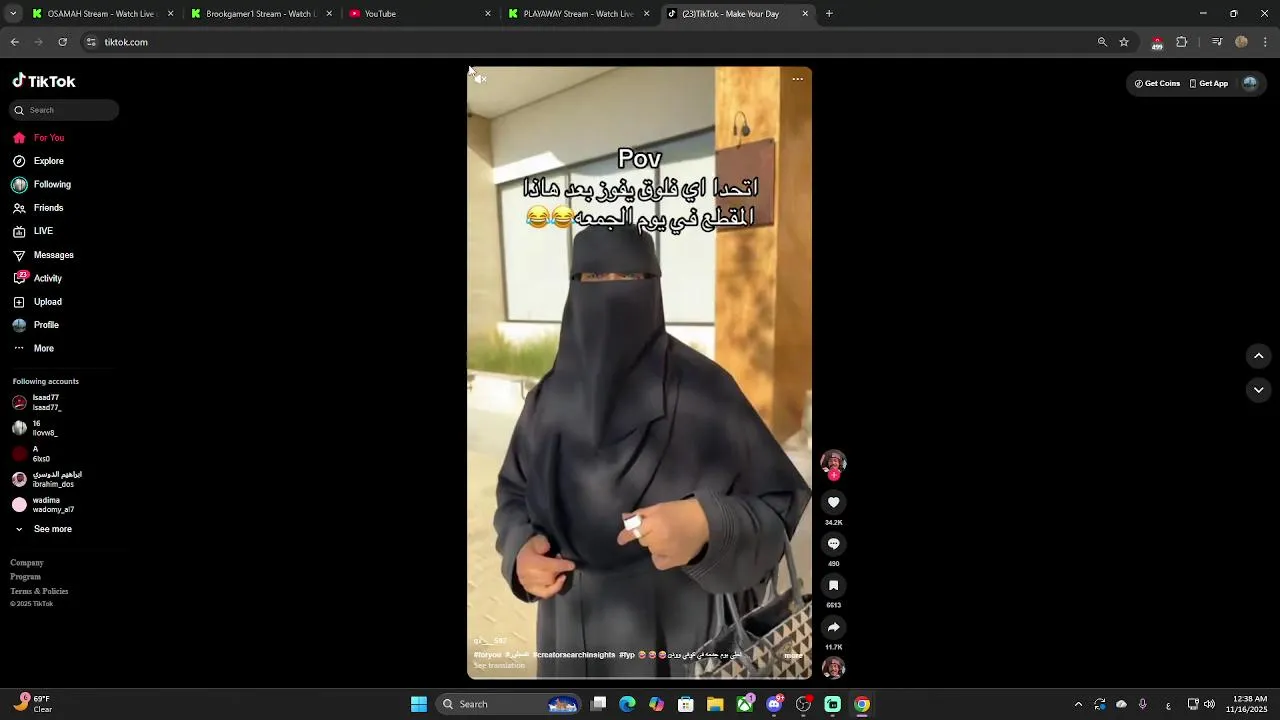
Task: Reload the page
Action: click(63, 42)
